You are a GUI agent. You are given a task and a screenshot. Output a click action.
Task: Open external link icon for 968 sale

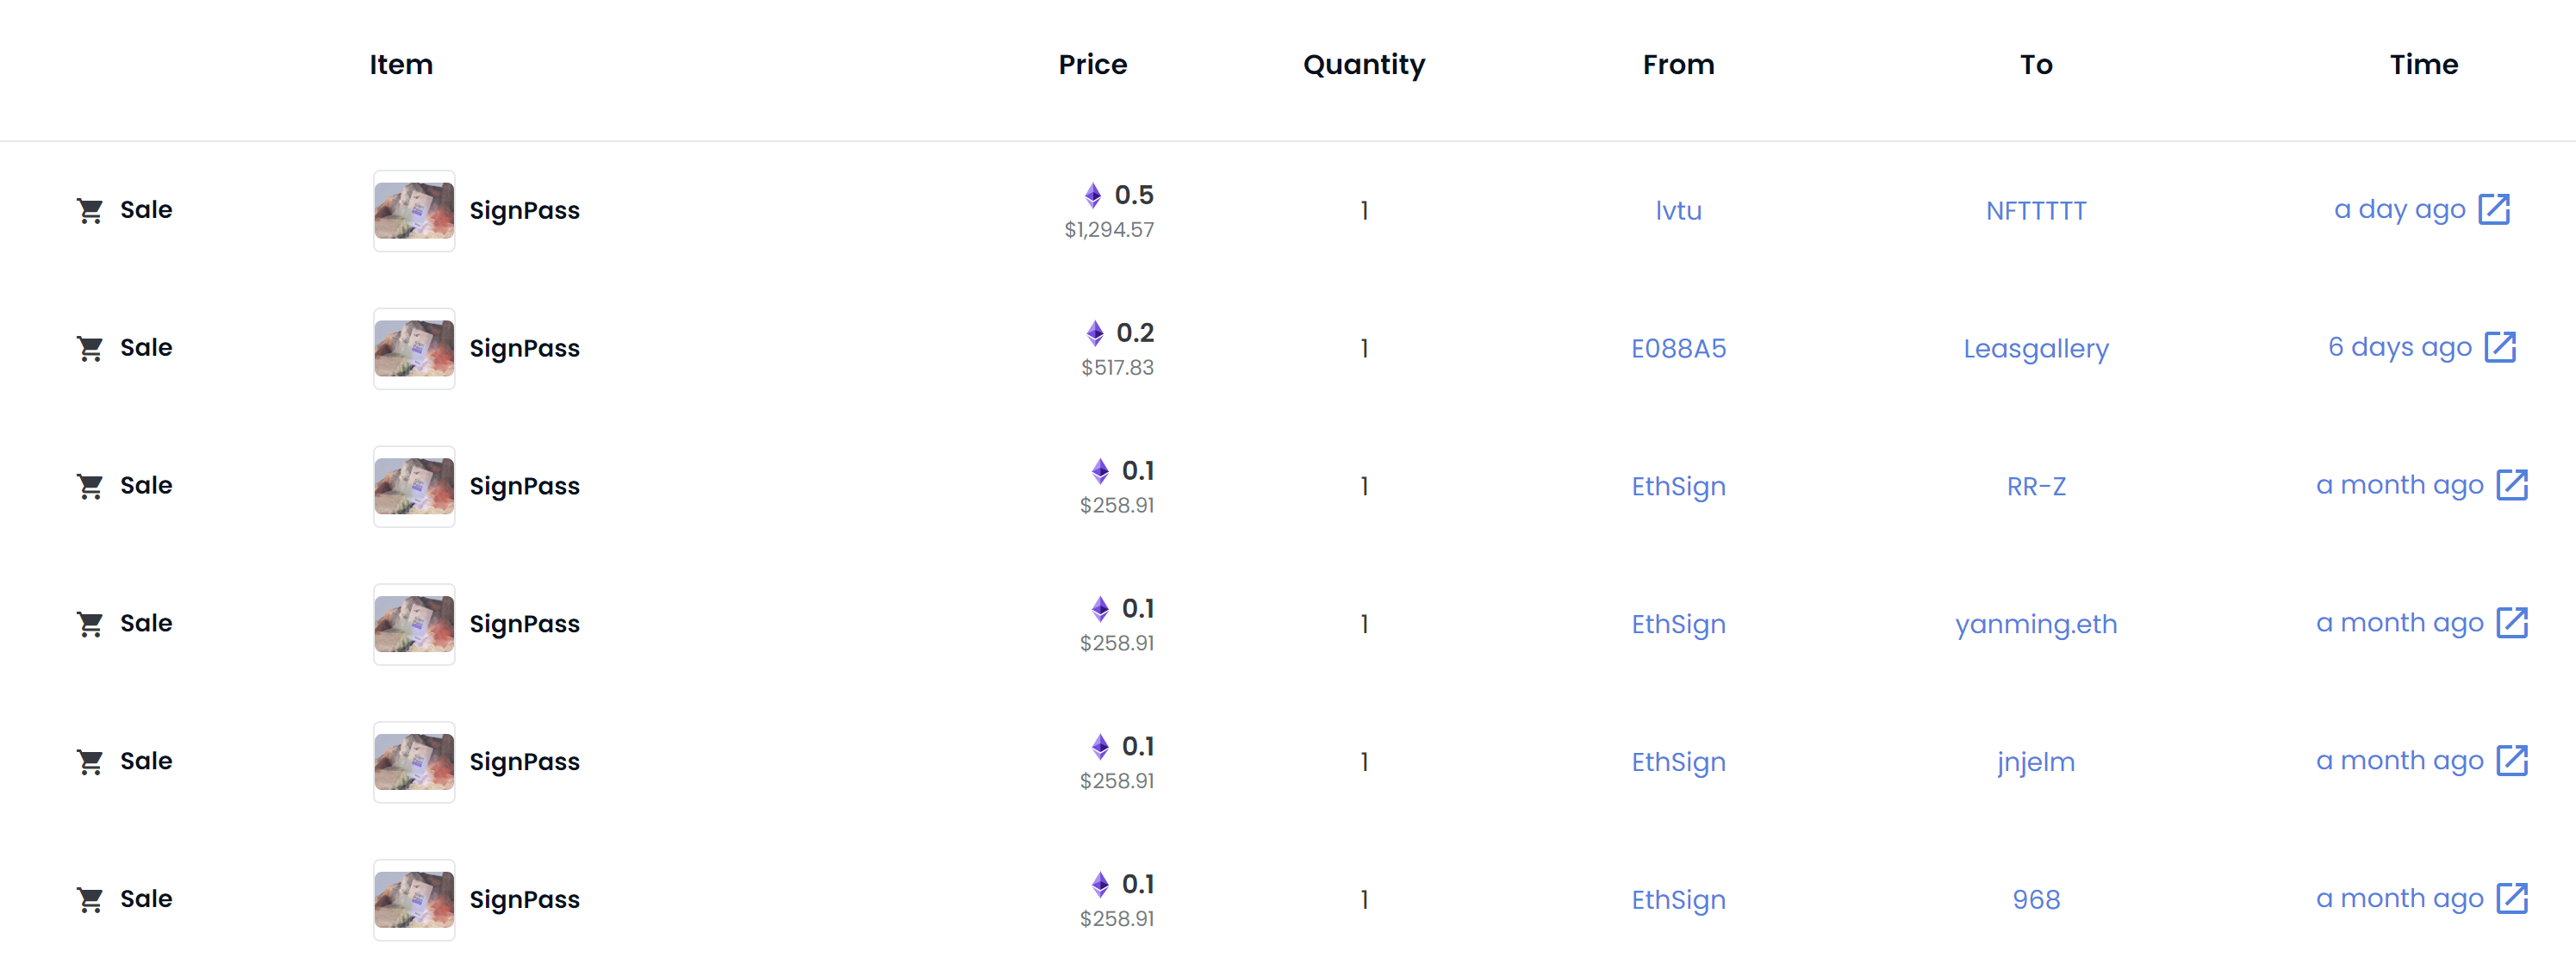coord(2512,900)
